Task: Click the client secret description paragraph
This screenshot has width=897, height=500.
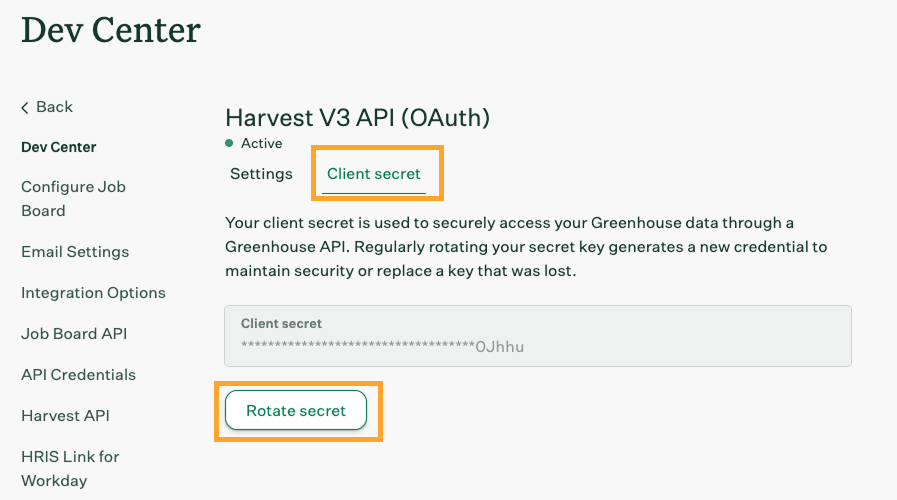Action: [x=526, y=246]
